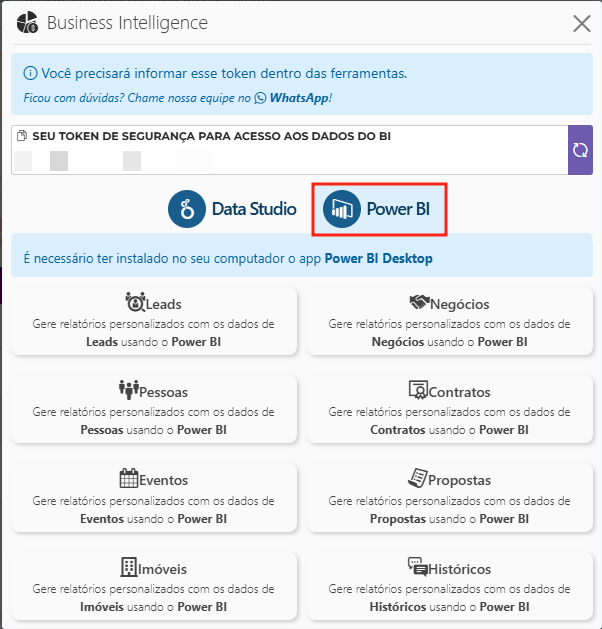Click the Contratos certificate icon
Viewport: 602px width, 629px height.
[418, 390]
